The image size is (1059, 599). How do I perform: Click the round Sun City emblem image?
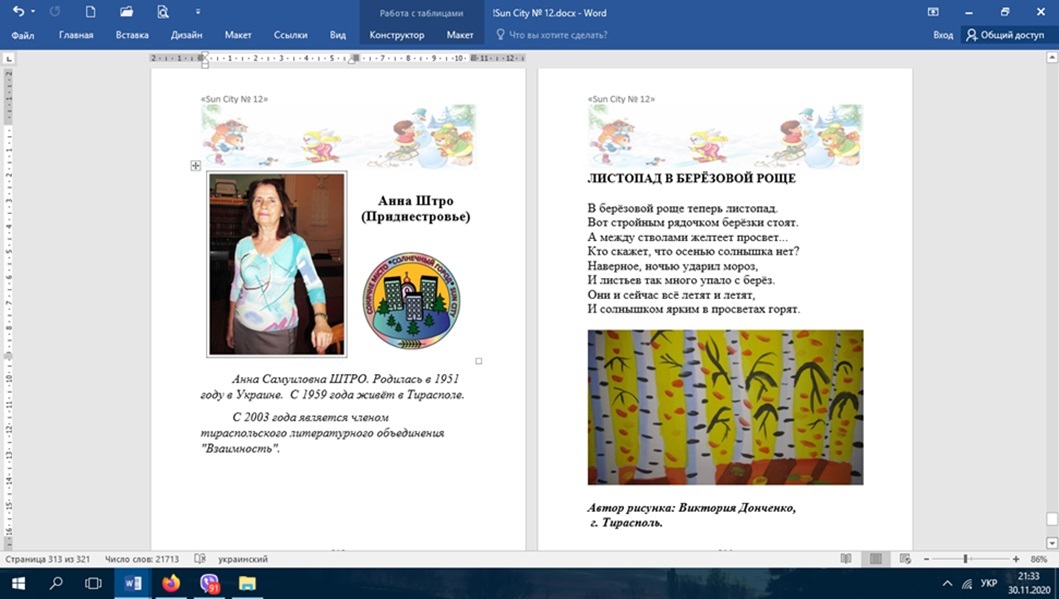tap(411, 301)
